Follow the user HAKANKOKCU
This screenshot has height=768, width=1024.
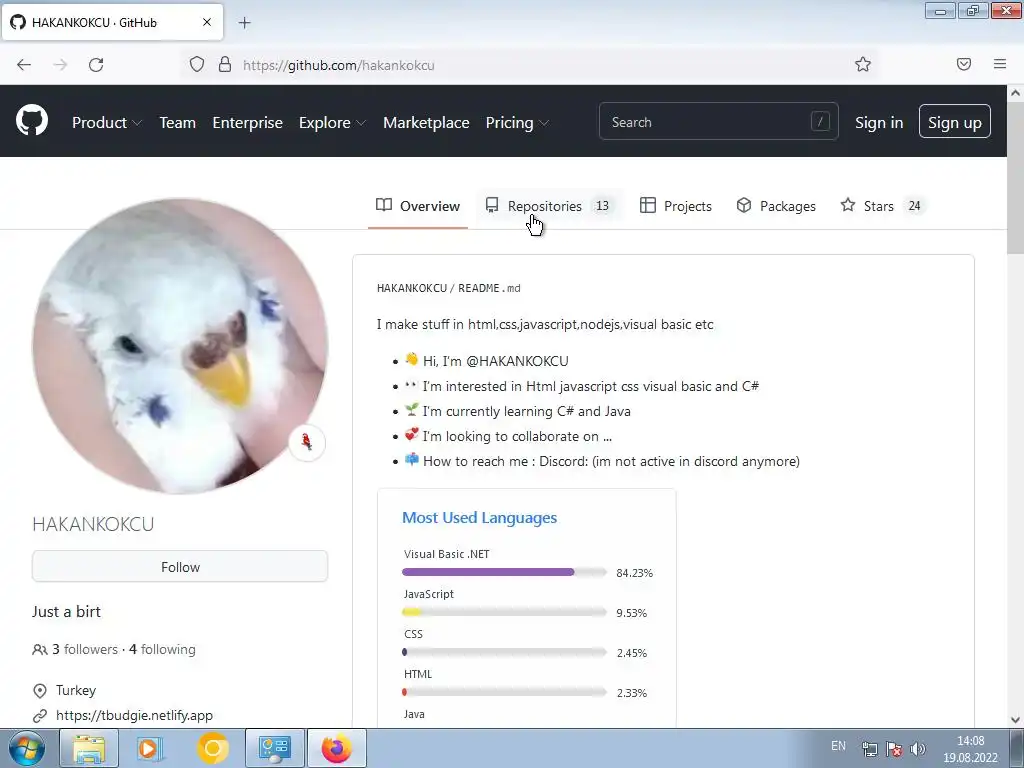[x=180, y=566]
